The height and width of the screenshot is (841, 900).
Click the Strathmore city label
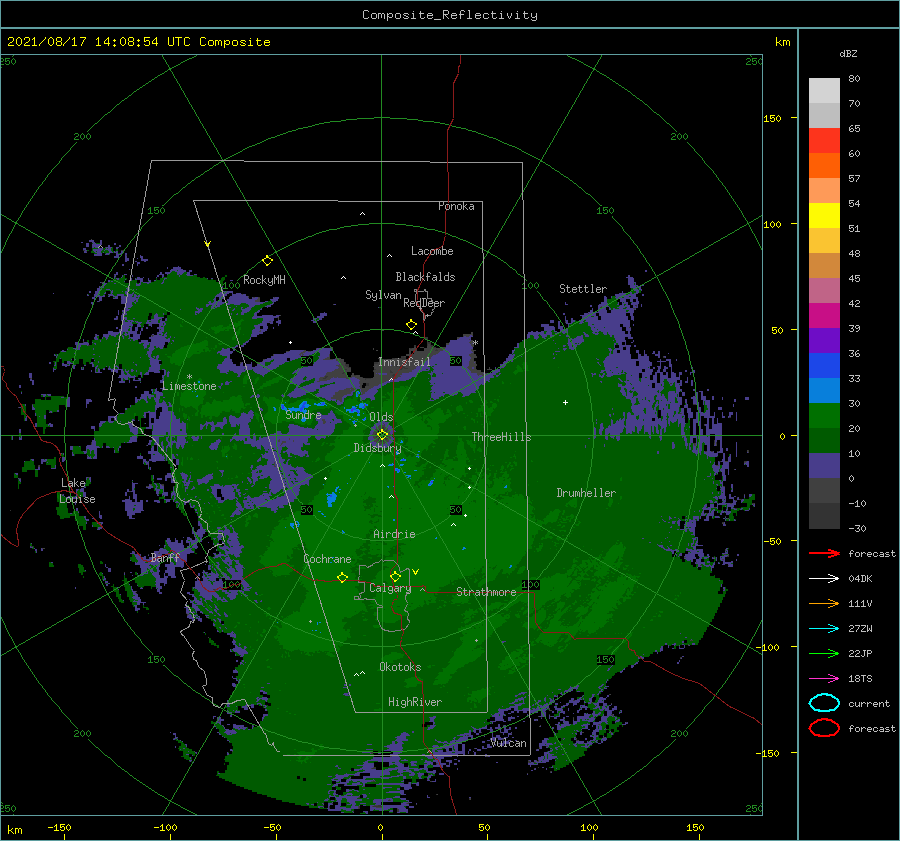[486, 592]
